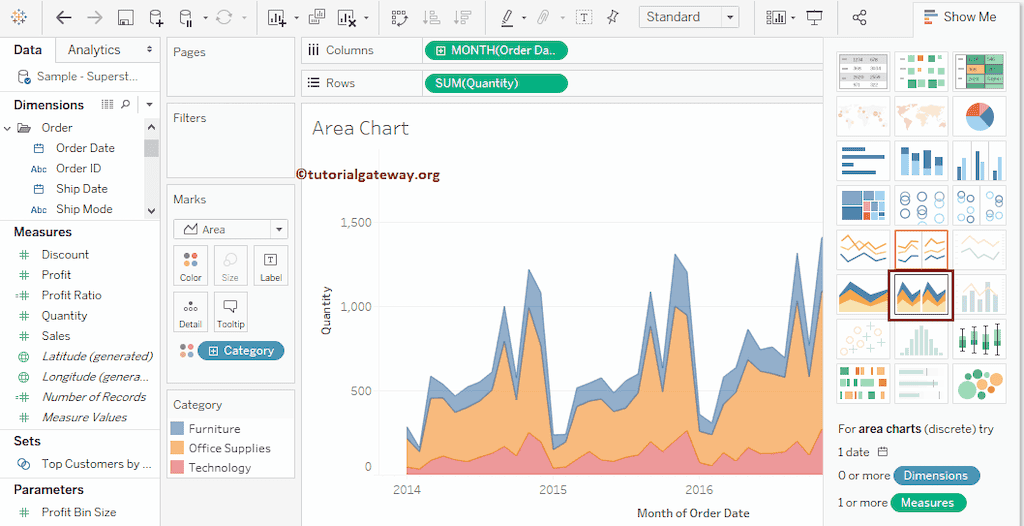This screenshot has width=1024, height=526.
Task: Switch to the Analytics tab
Action: [x=94, y=50]
